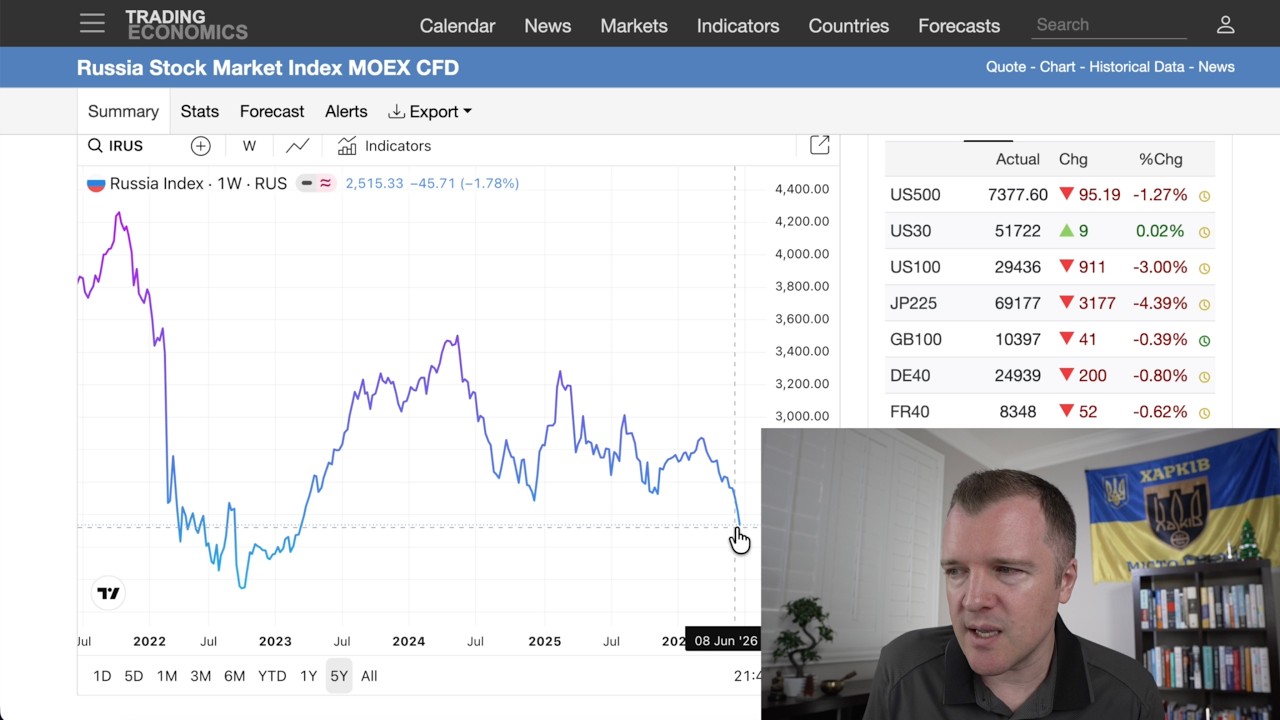Screen dimensions: 1280x720
Task: Change chart type with line icon
Action: pyautogui.click(x=297, y=146)
